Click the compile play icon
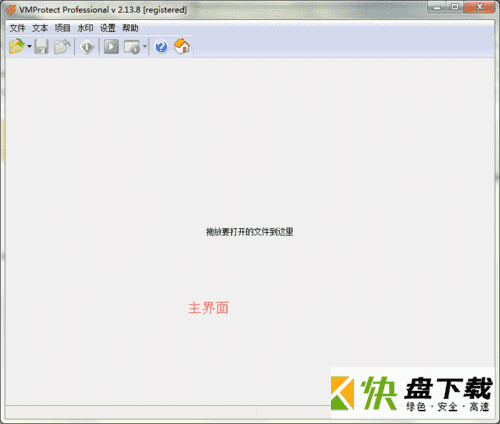Viewport: 500px width, 424px height. pyautogui.click(x=111, y=46)
